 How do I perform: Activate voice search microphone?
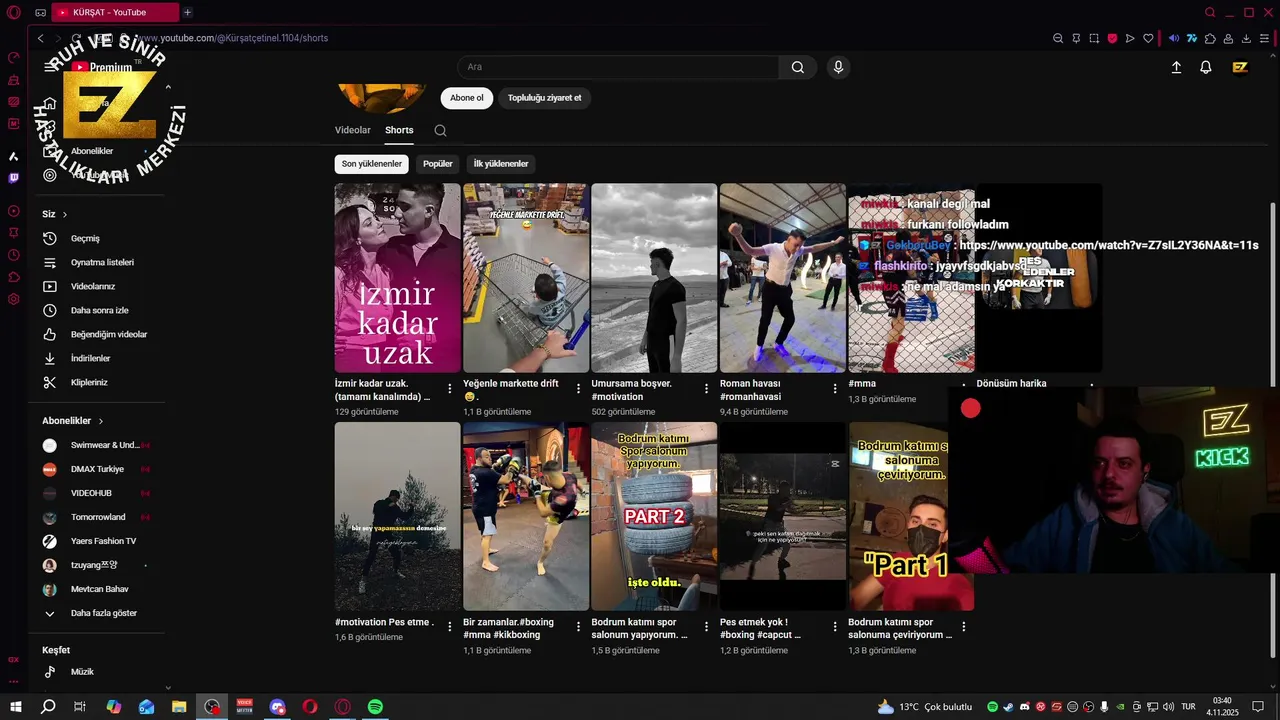coord(838,67)
